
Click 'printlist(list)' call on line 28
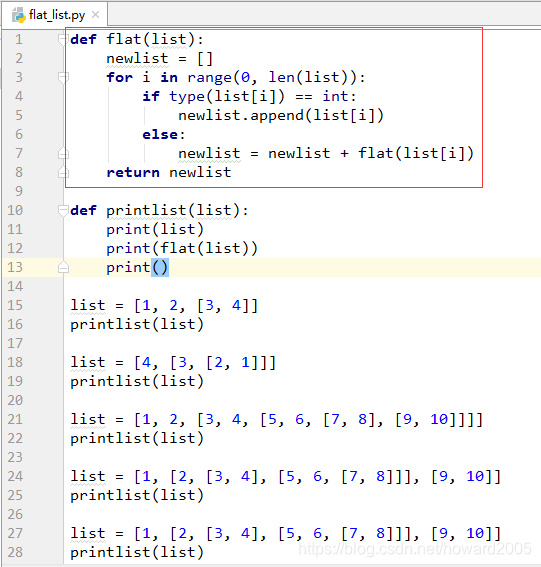click(137, 552)
